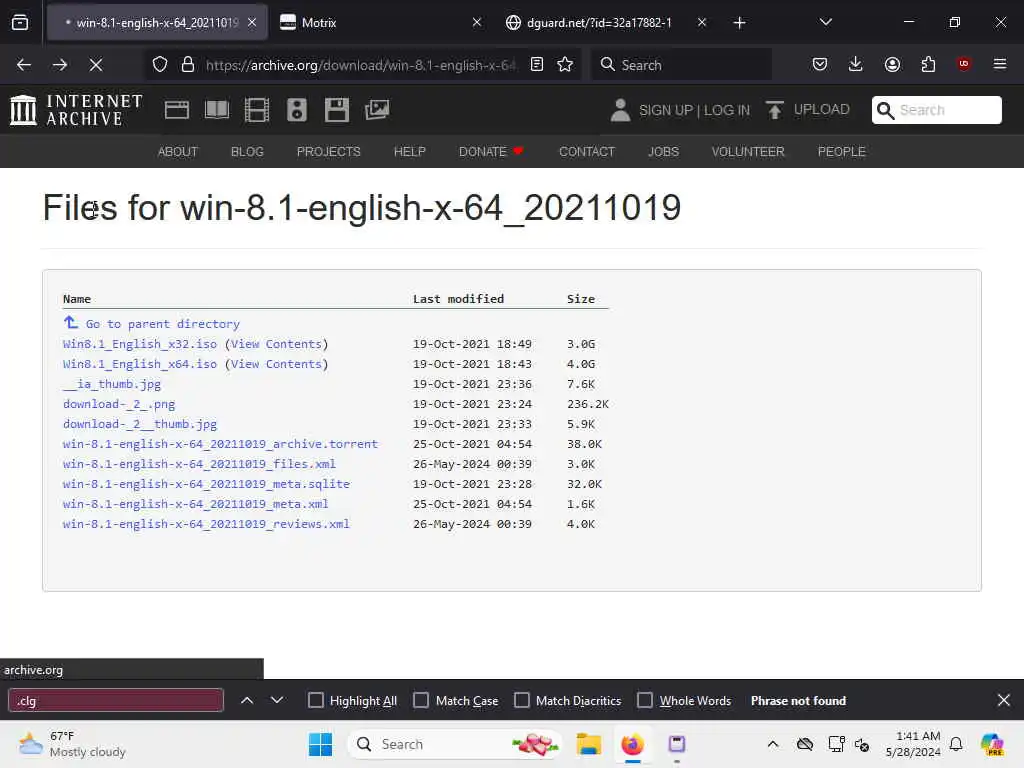
Task: Open the weather widget on taskbar
Action: (x=72, y=744)
